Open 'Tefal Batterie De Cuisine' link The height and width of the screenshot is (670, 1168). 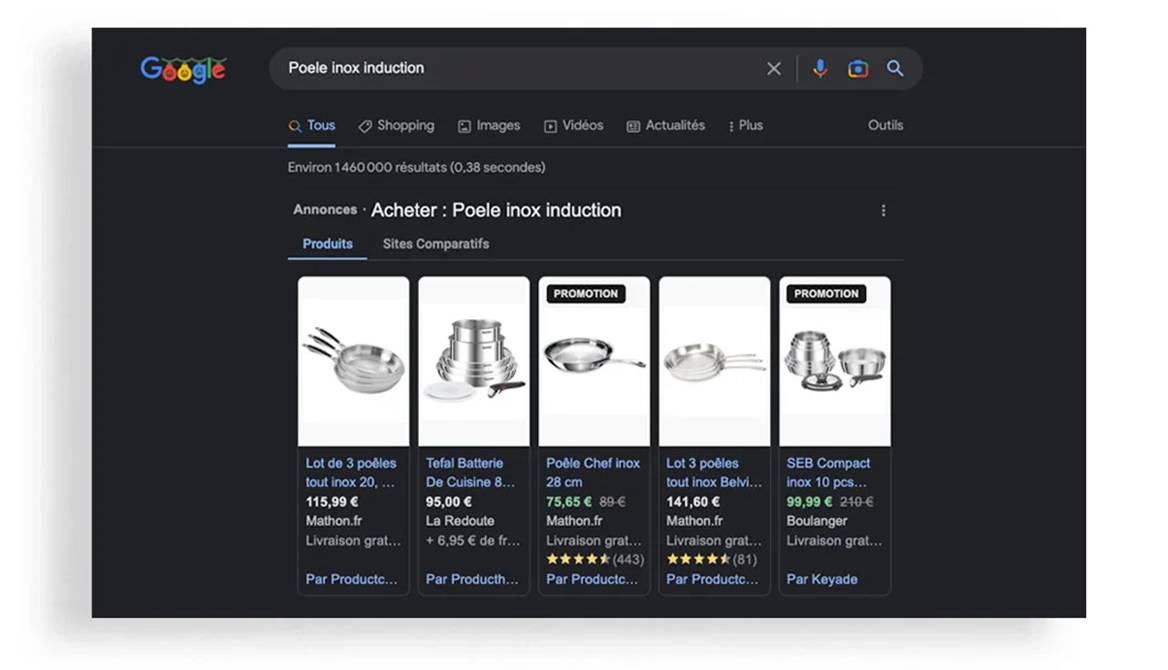point(470,473)
